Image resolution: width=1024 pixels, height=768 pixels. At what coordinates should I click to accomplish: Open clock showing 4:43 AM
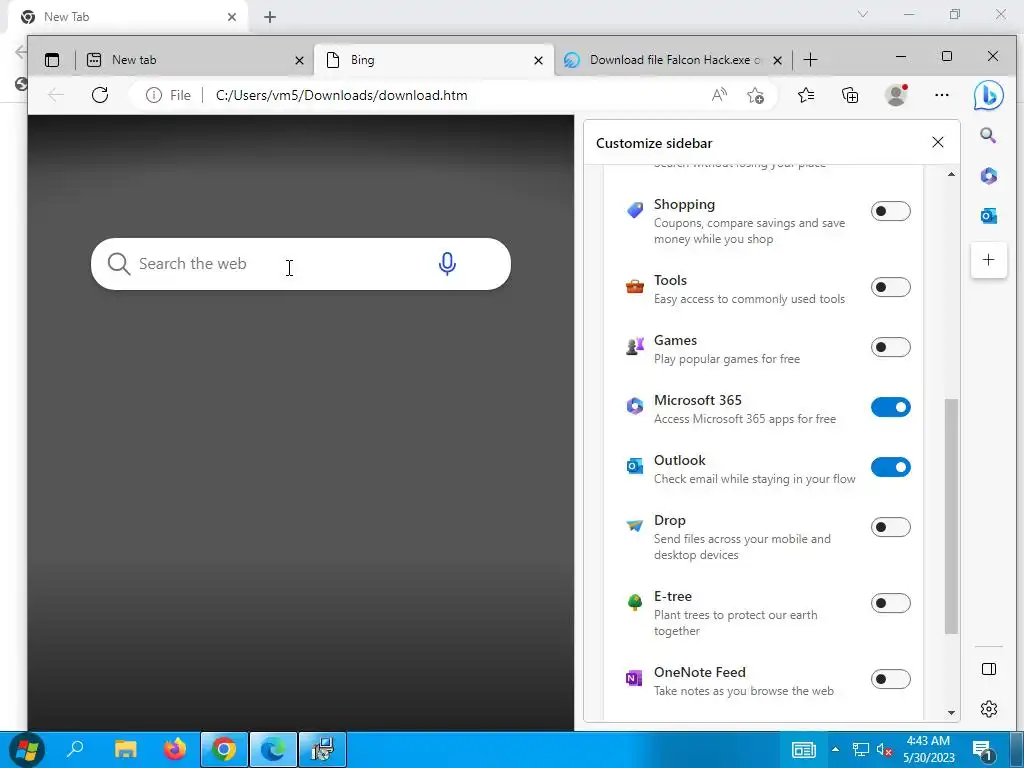tap(928, 750)
